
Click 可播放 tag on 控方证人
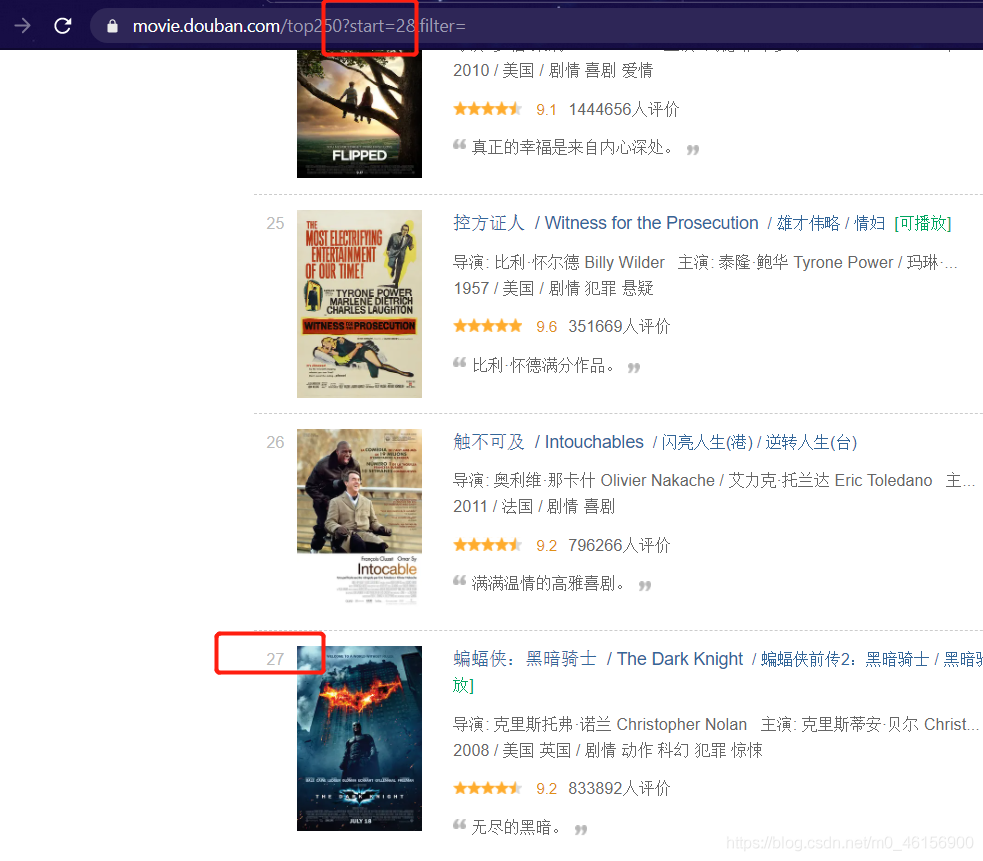pos(923,223)
